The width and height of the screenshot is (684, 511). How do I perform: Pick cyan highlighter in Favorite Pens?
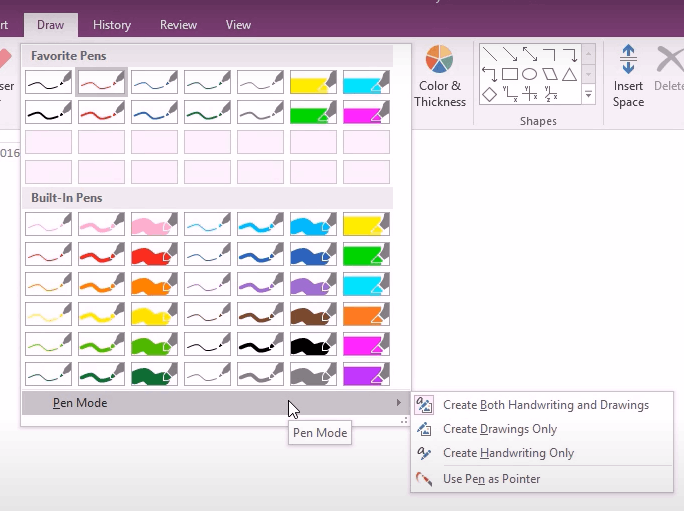tap(366, 82)
